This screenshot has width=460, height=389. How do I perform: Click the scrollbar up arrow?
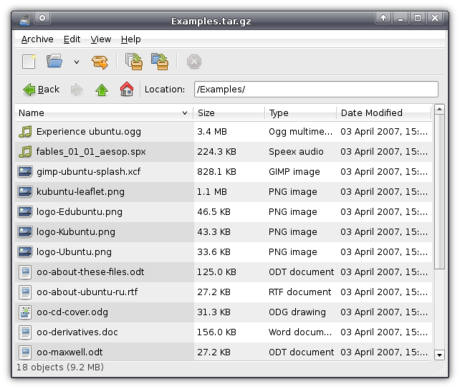[439, 109]
